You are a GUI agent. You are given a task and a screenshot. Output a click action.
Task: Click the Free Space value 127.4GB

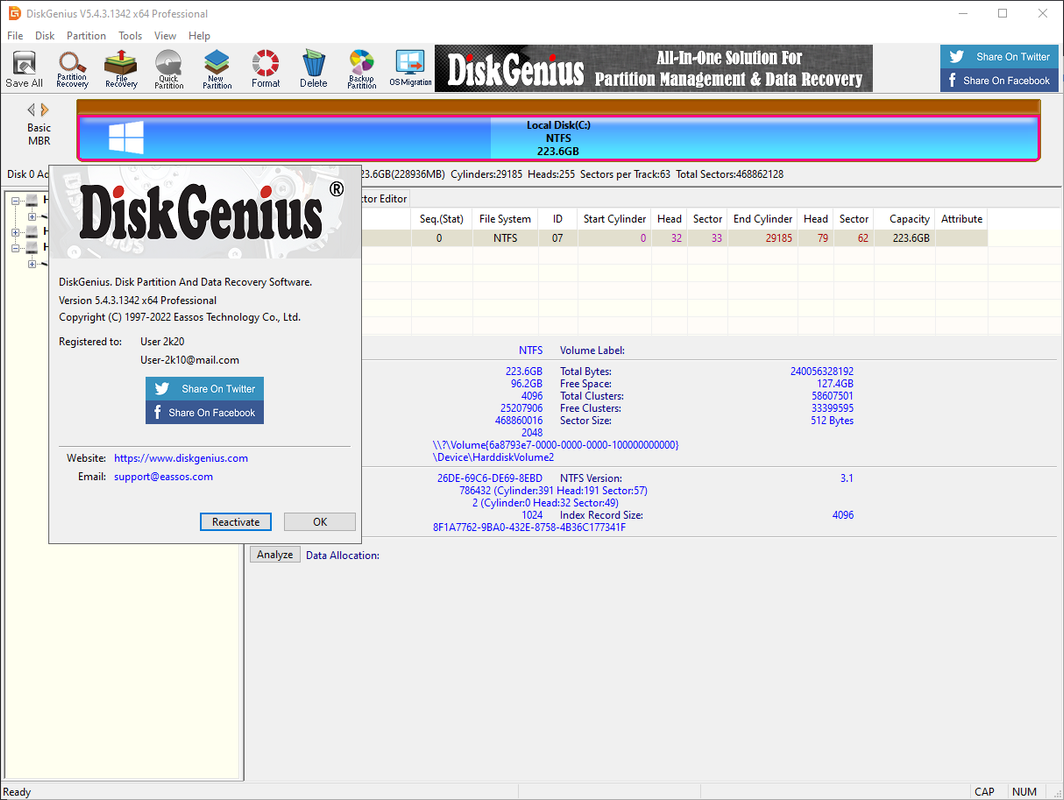pyautogui.click(x=835, y=383)
